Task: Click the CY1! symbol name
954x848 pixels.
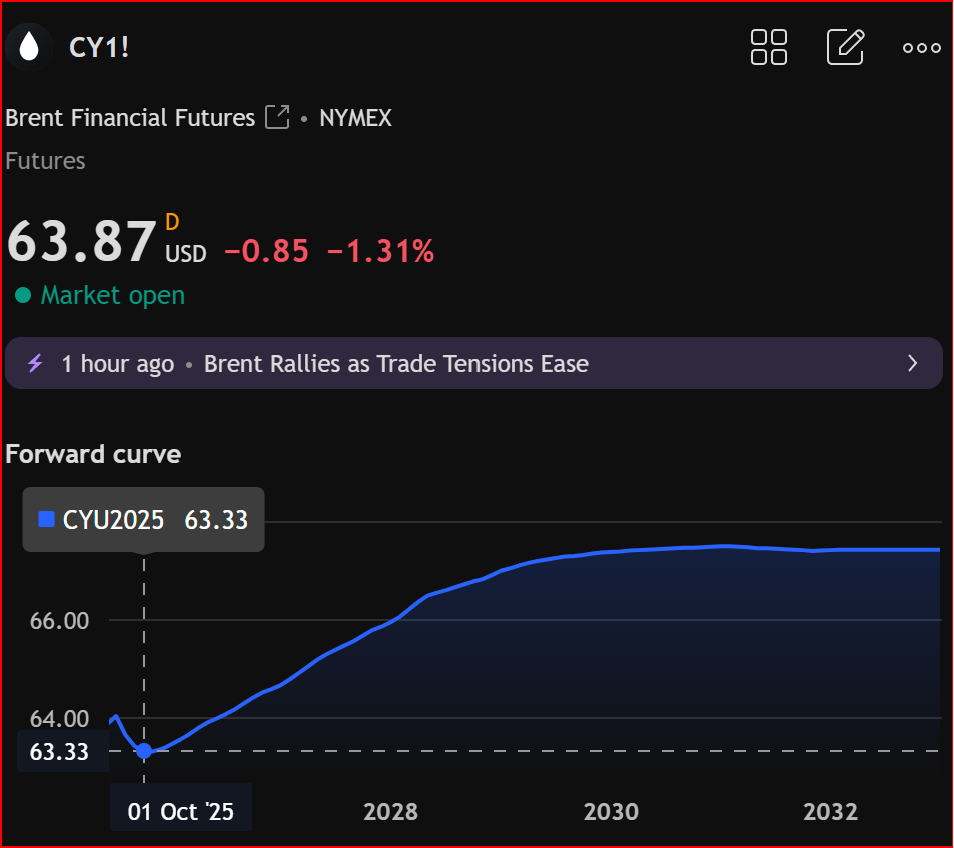Action: 99,47
